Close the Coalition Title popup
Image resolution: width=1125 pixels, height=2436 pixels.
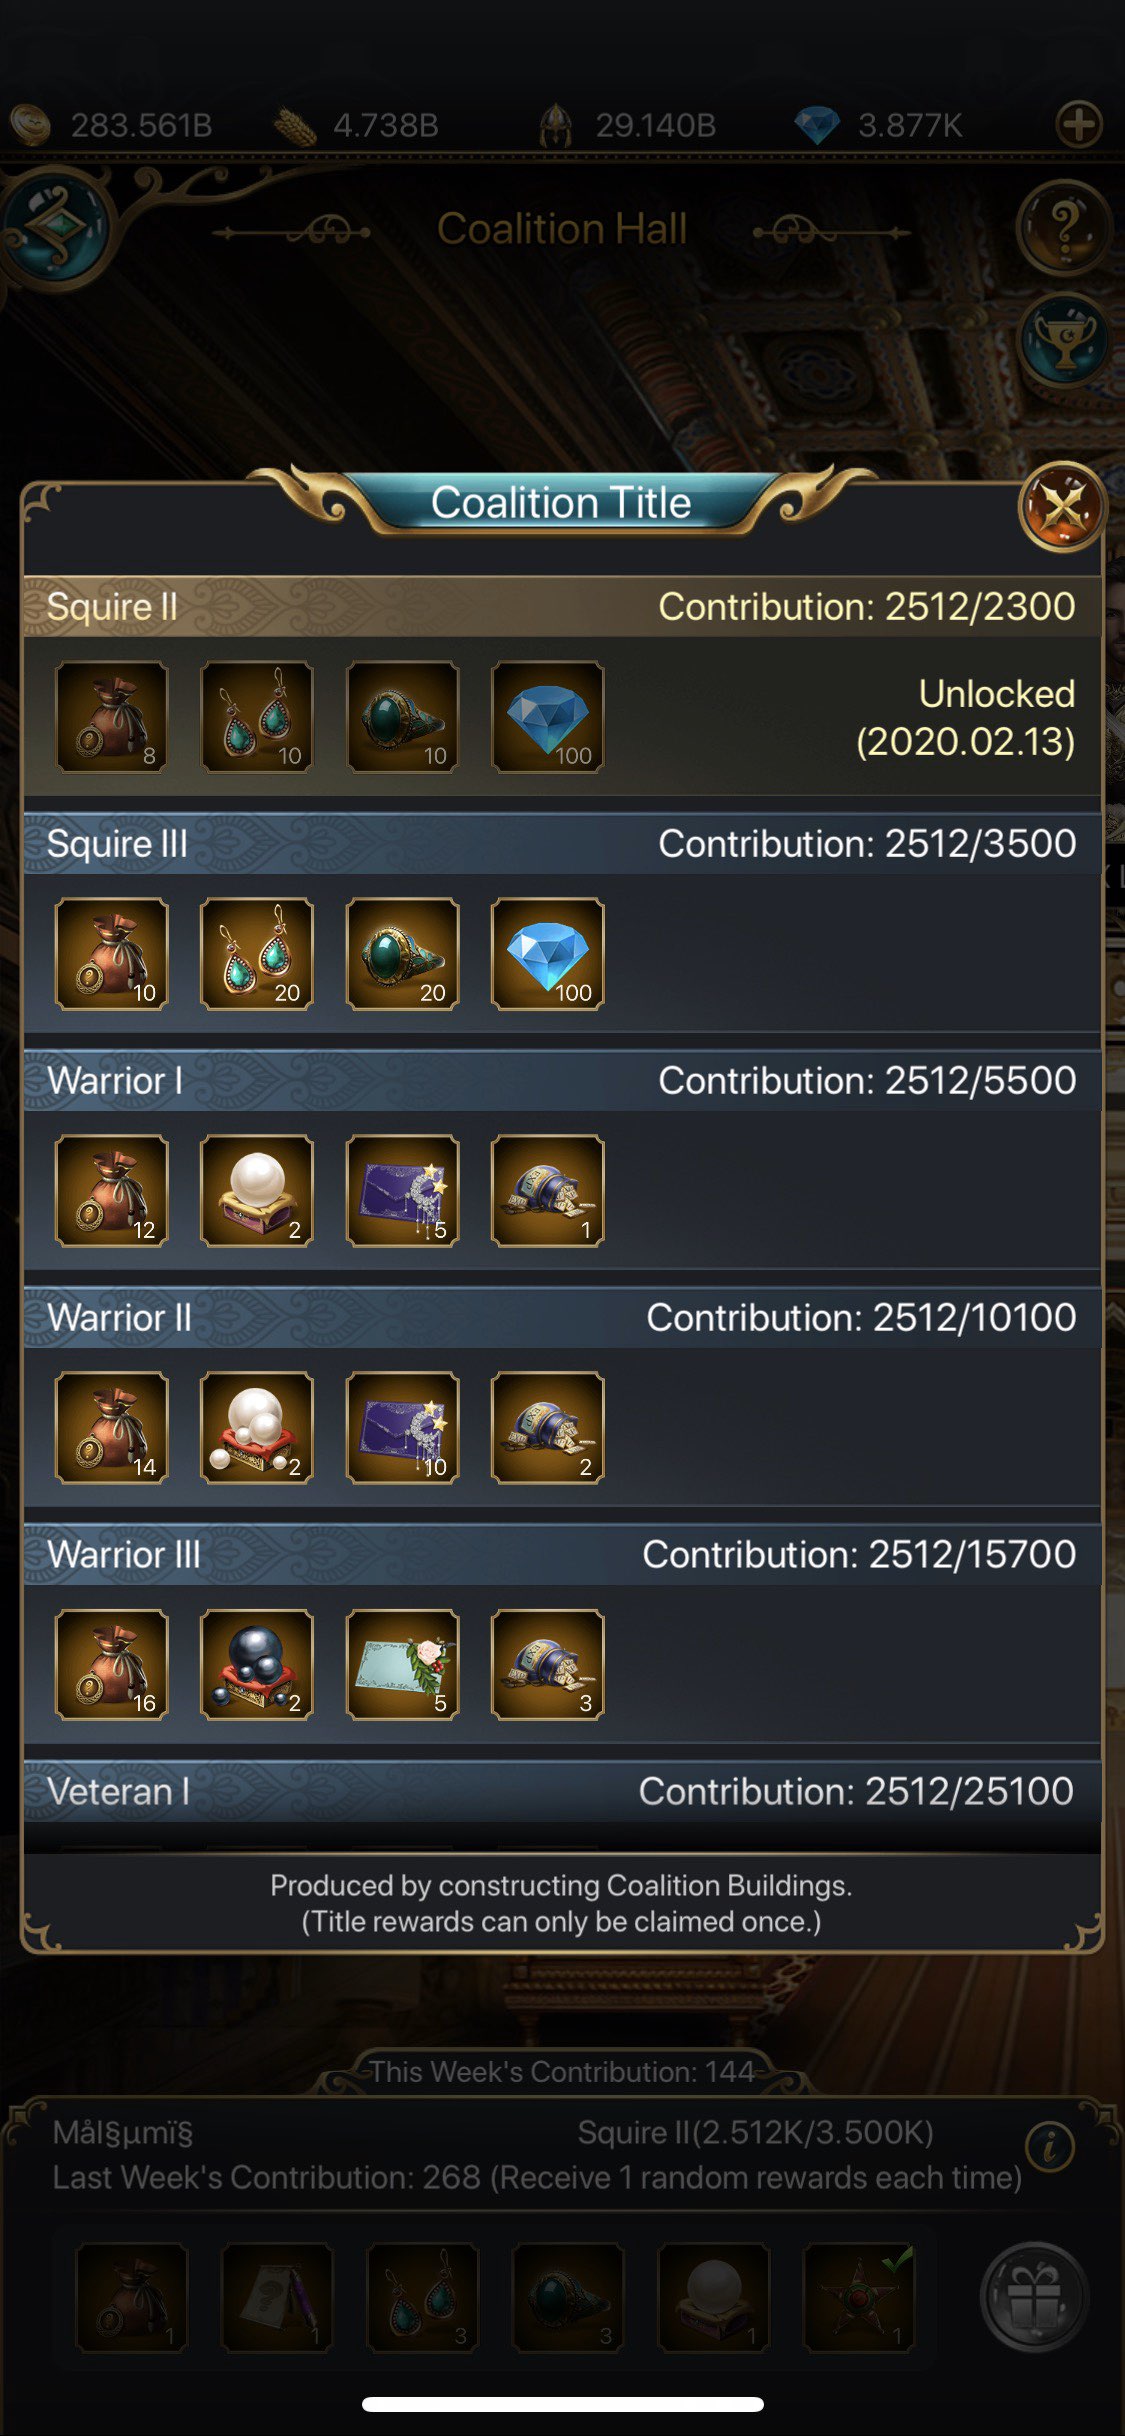point(1062,507)
